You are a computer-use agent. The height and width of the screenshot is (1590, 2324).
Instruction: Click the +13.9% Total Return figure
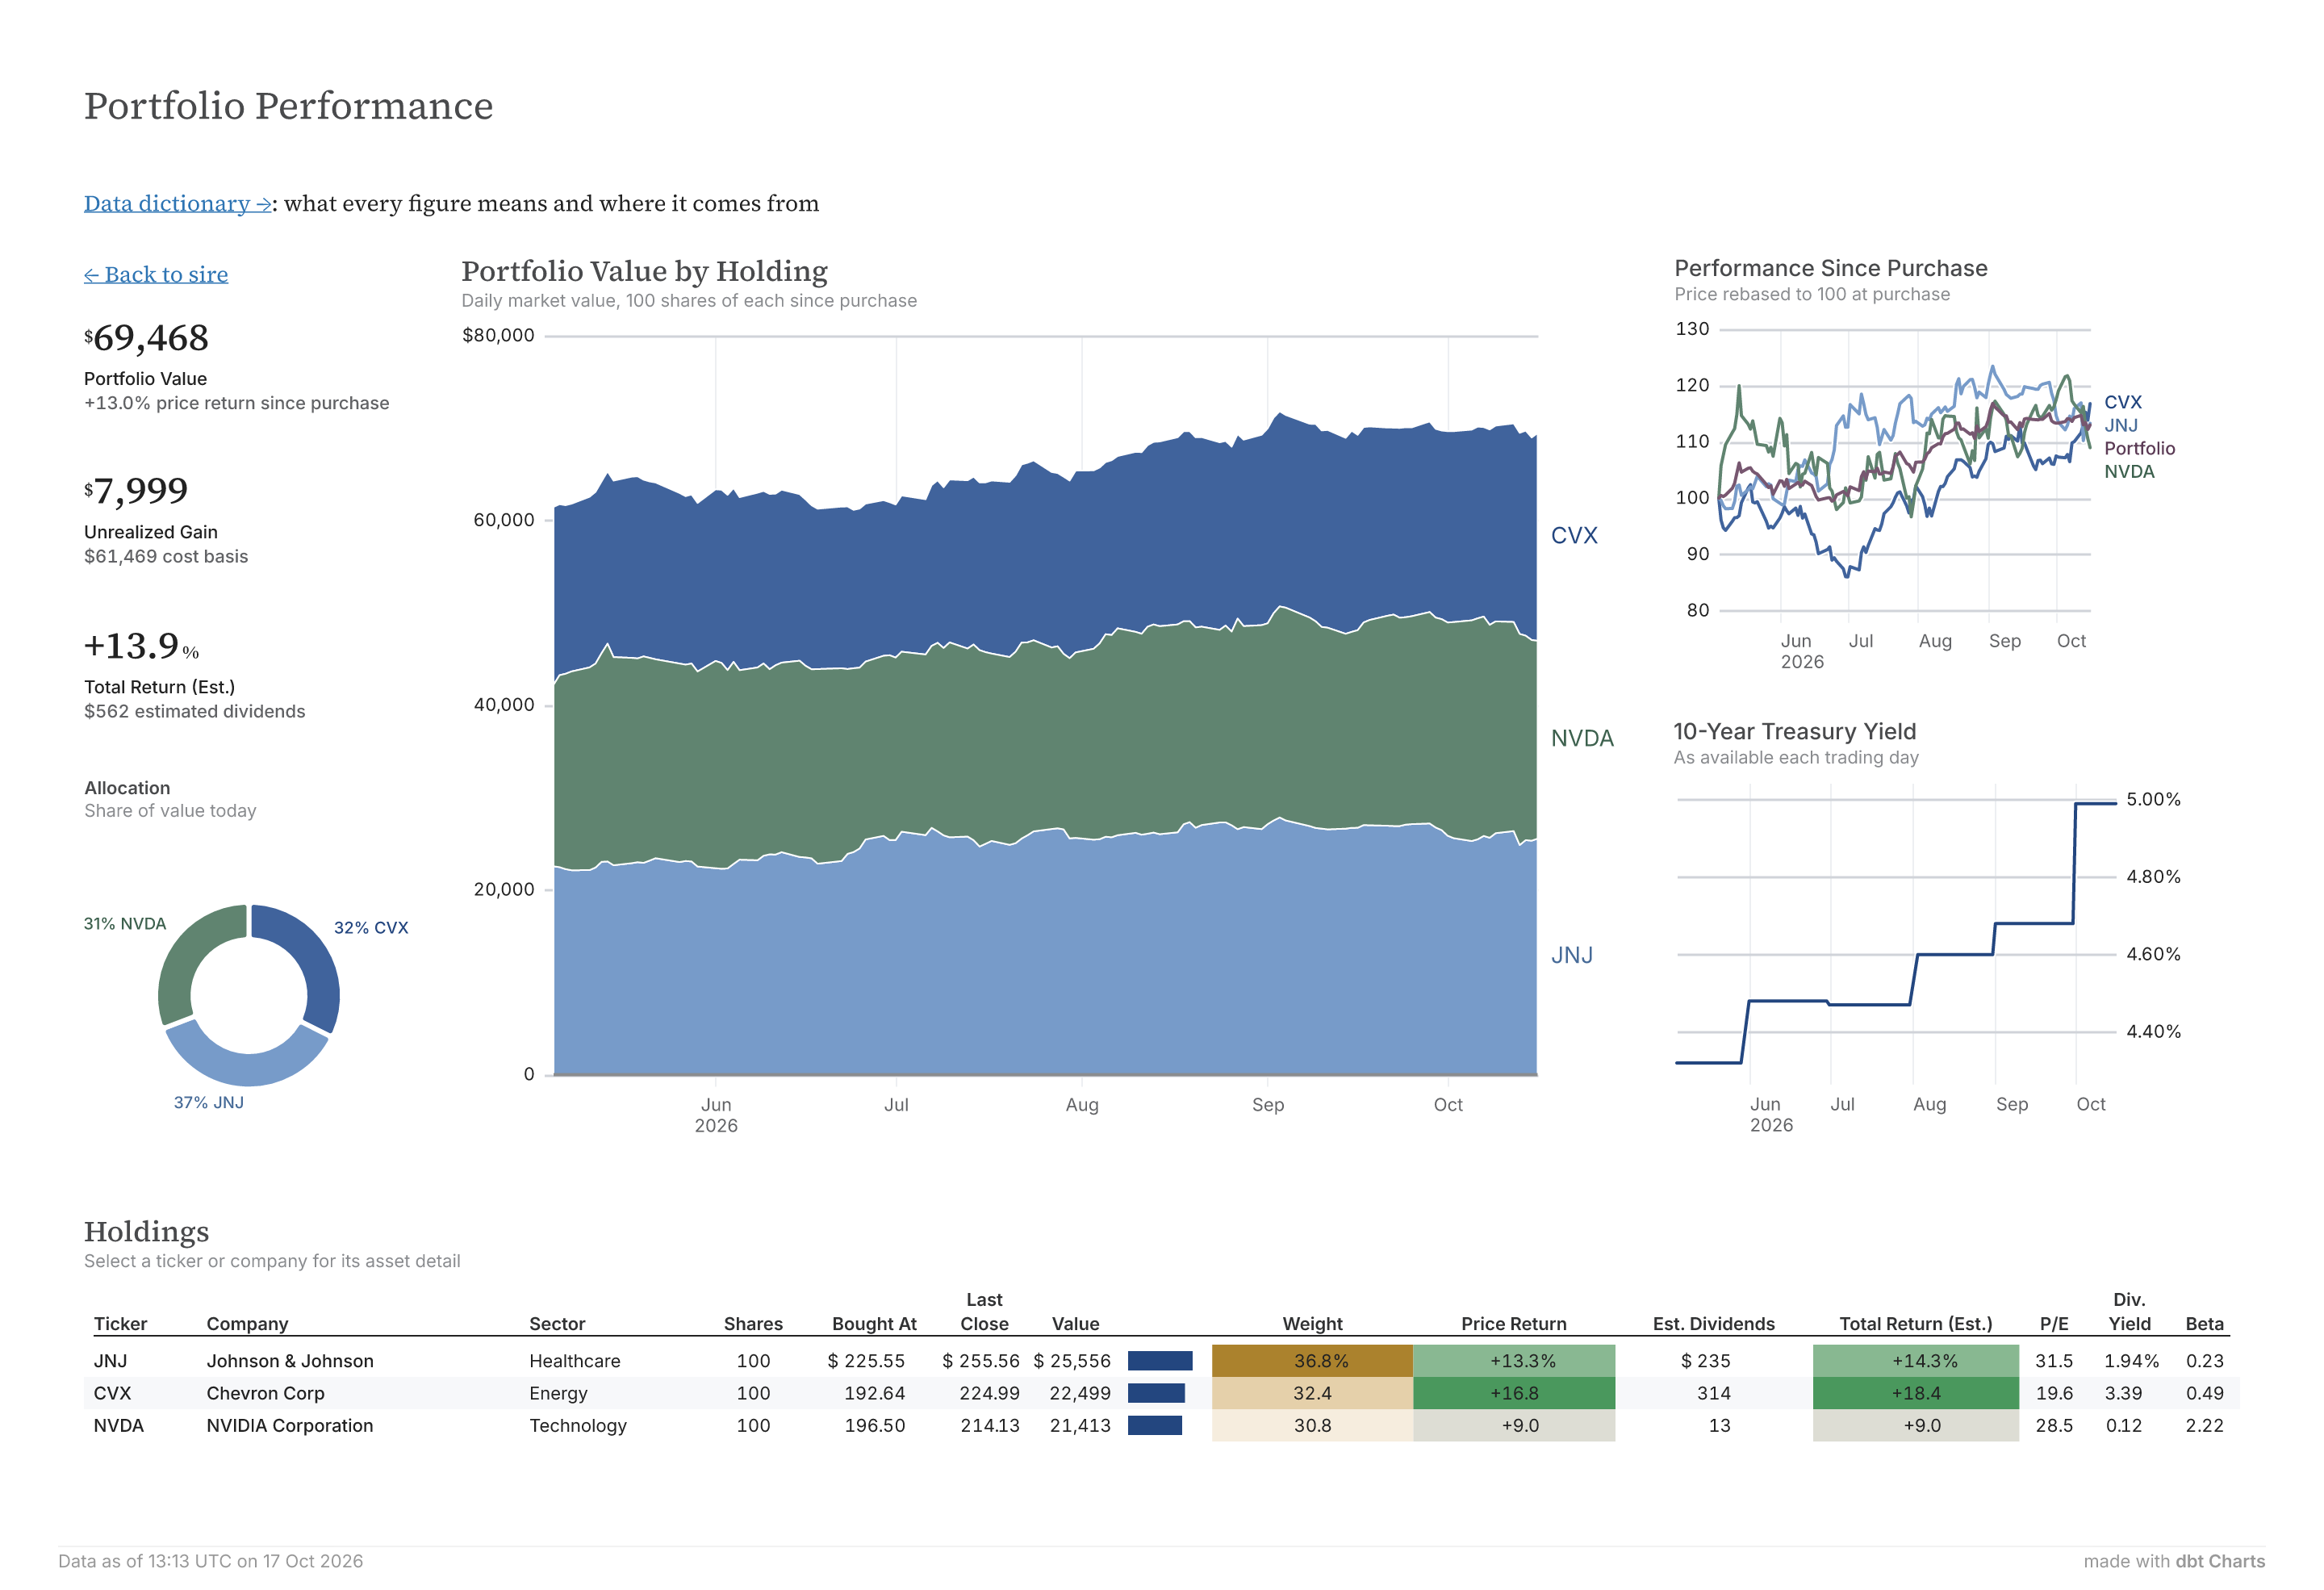pyautogui.click(x=141, y=646)
